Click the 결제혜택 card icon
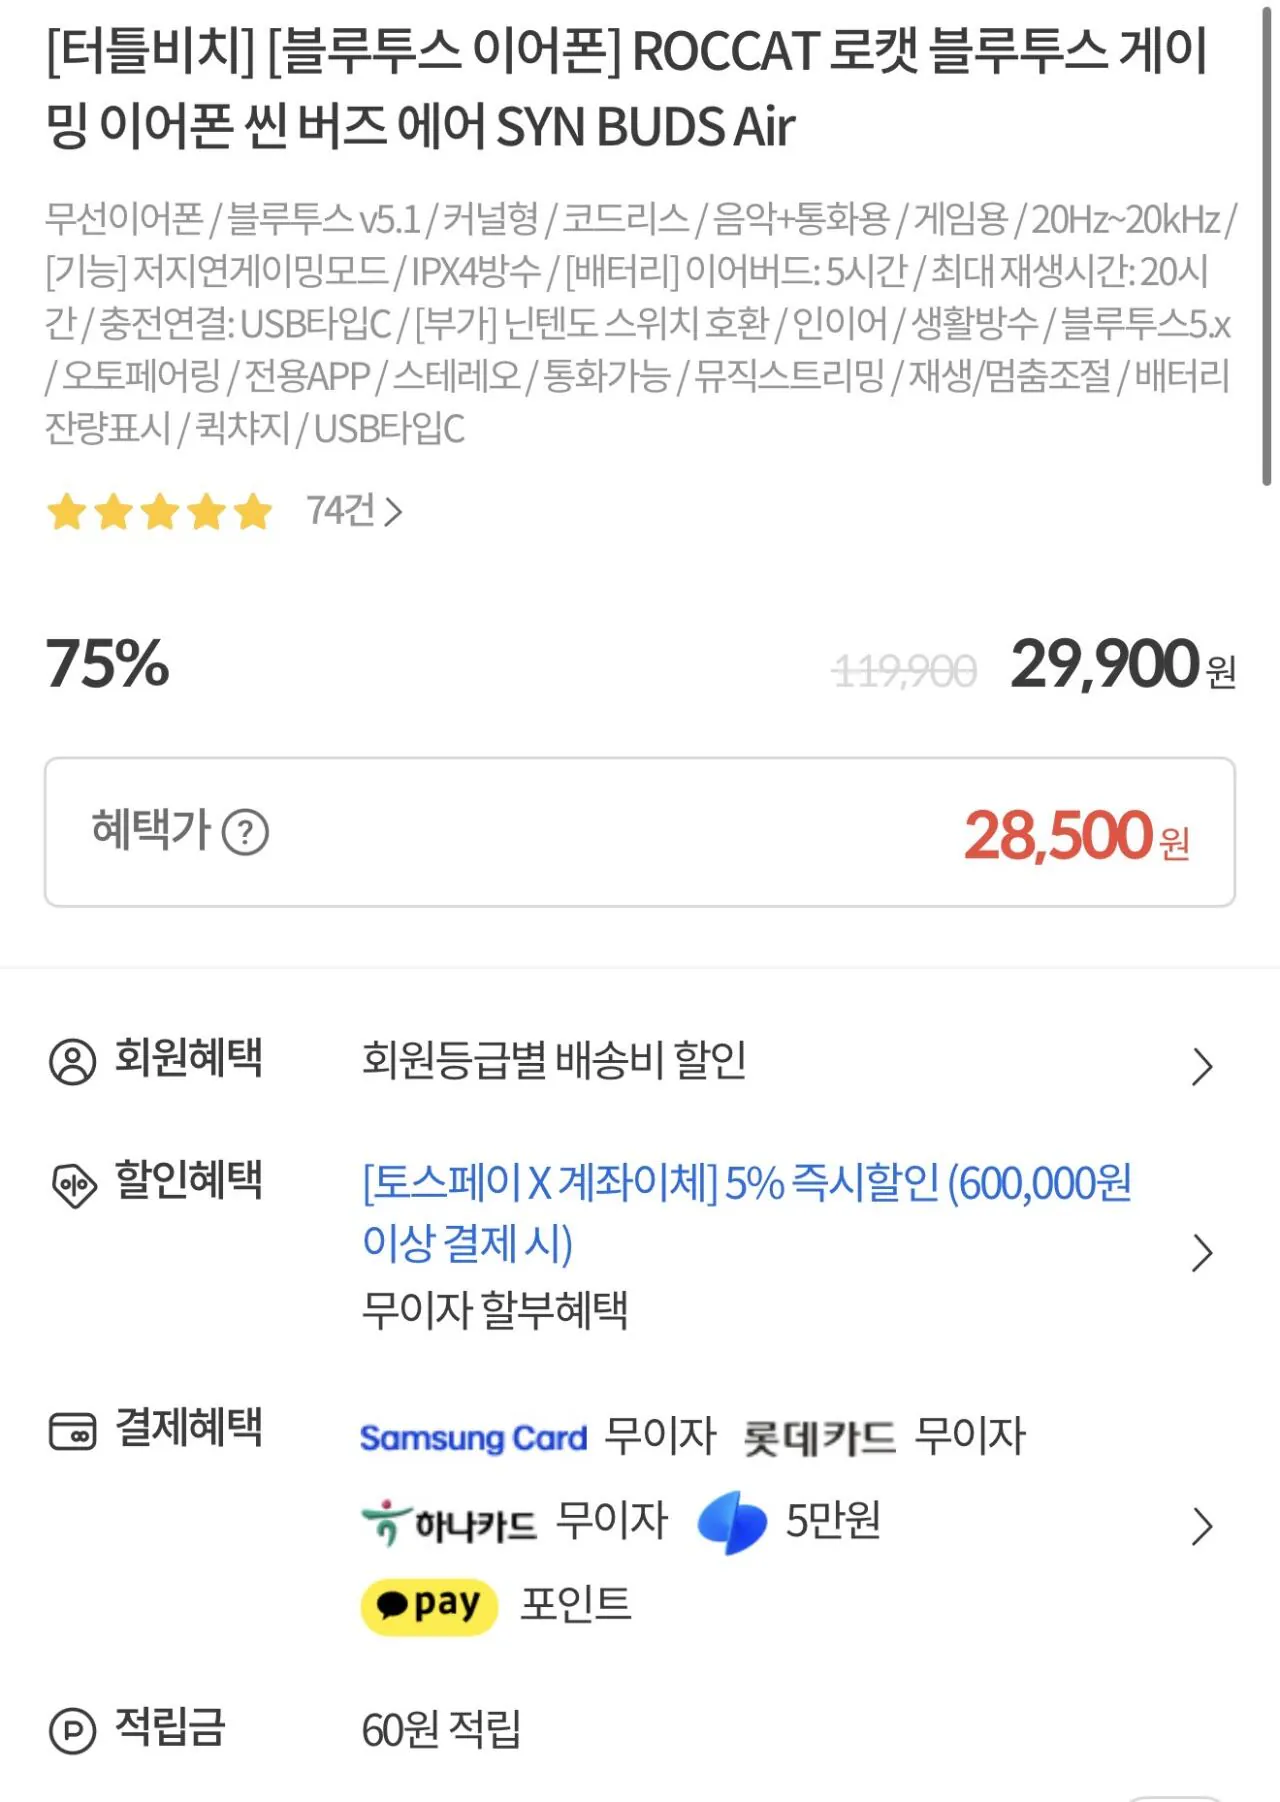 [73, 1430]
